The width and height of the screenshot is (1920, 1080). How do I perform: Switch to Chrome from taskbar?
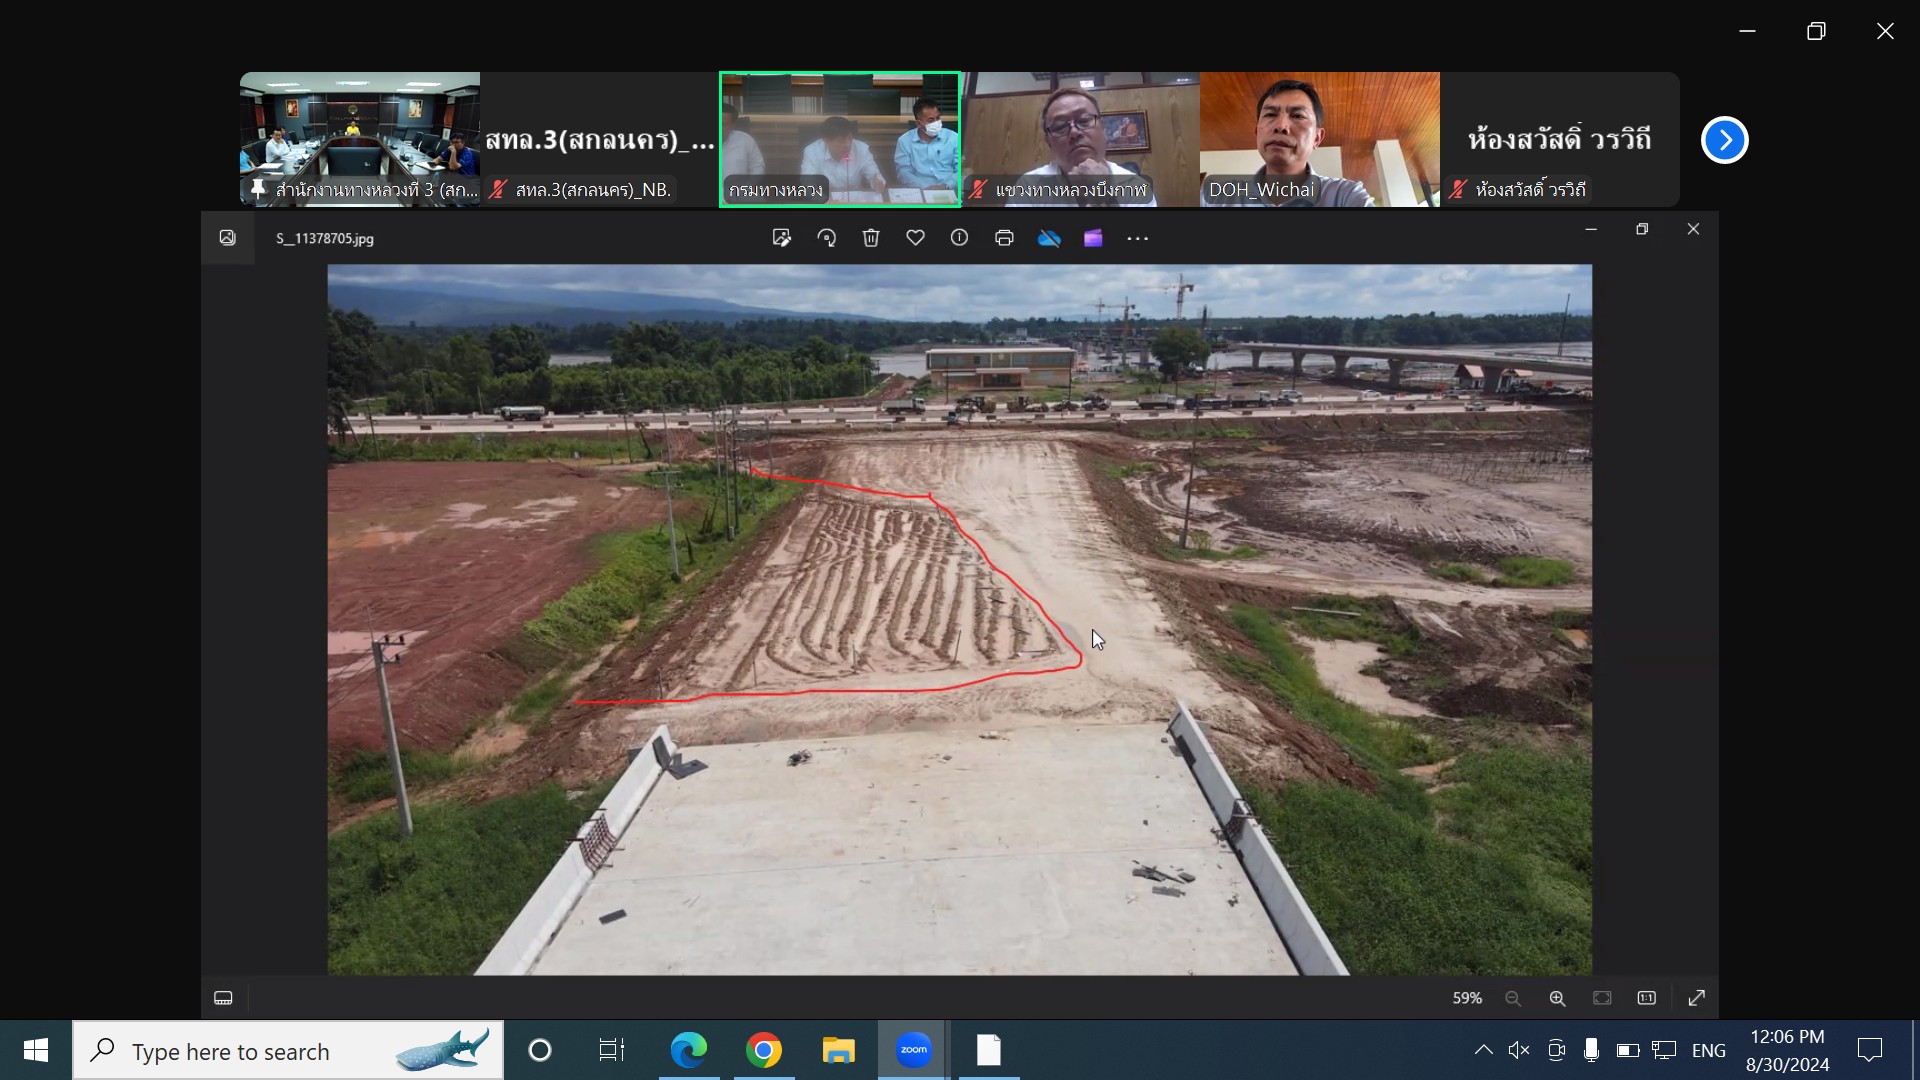coord(763,1050)
